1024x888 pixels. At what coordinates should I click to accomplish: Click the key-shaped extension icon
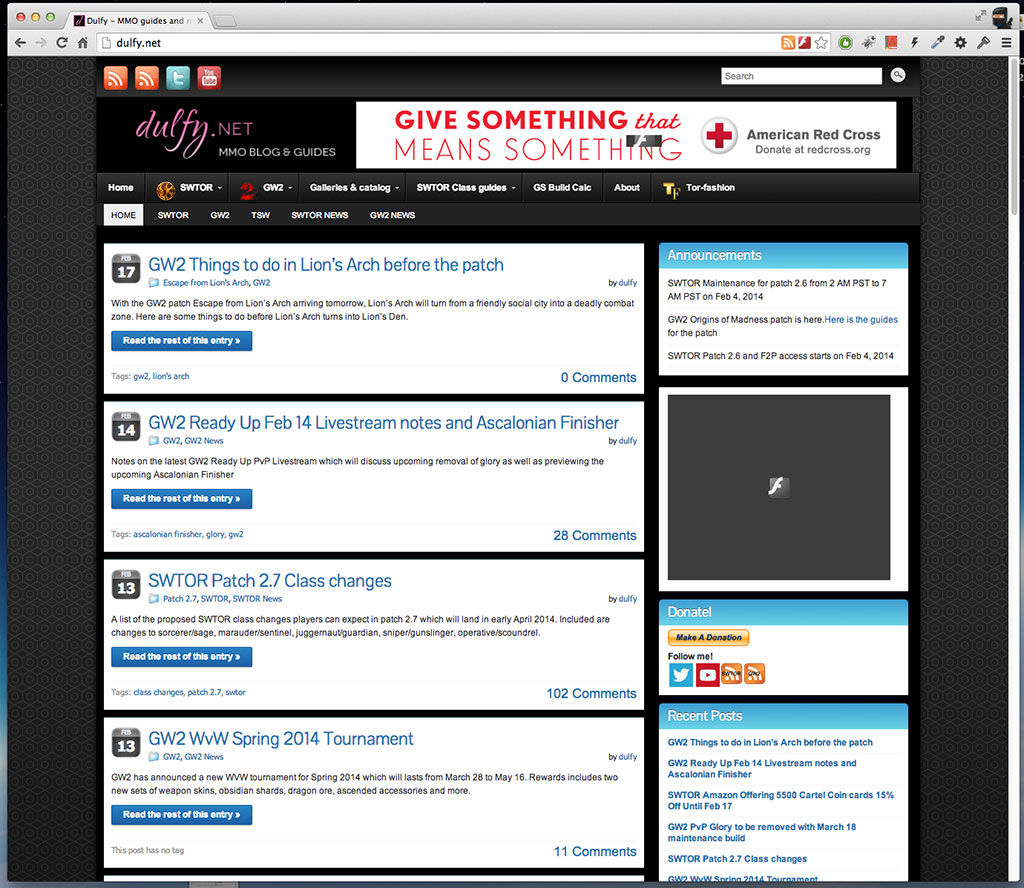click(x=983, y=42)
